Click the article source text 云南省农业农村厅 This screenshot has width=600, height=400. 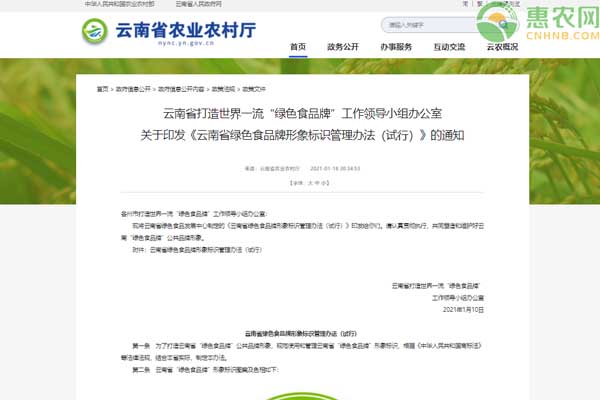point(280,168)
